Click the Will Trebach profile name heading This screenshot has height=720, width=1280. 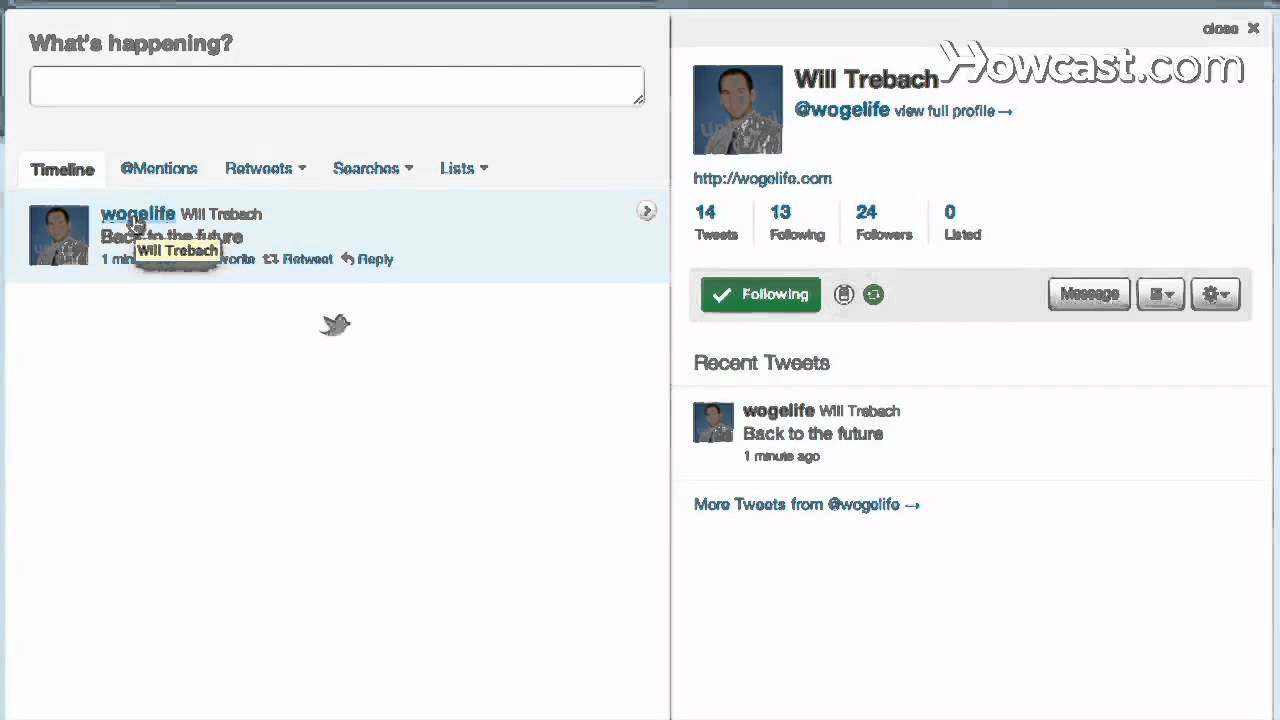(x=866, y=79)
